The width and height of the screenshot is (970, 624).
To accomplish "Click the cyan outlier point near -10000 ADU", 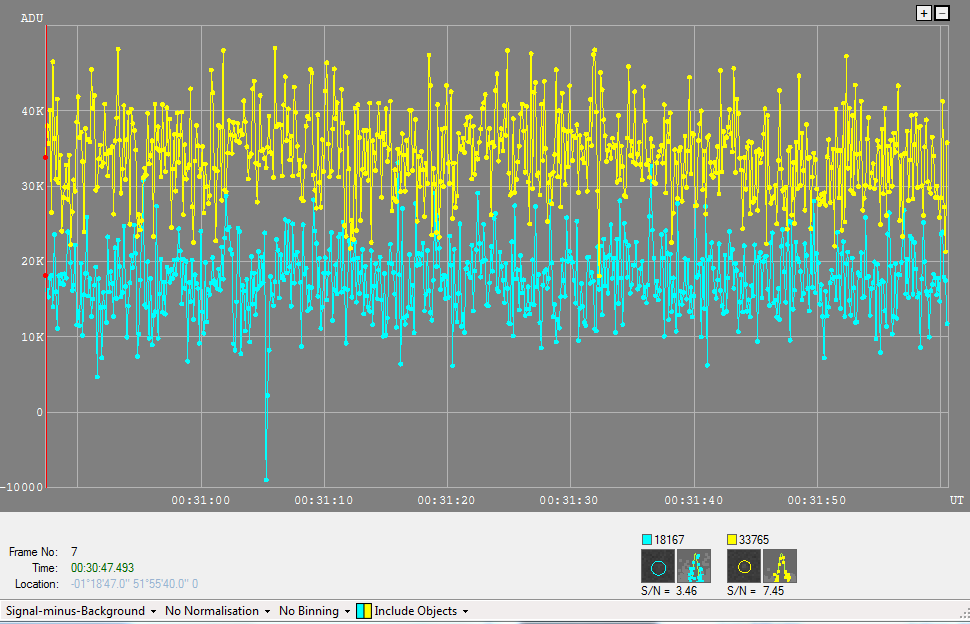I will pyautogui.click(x=267, y=479).
